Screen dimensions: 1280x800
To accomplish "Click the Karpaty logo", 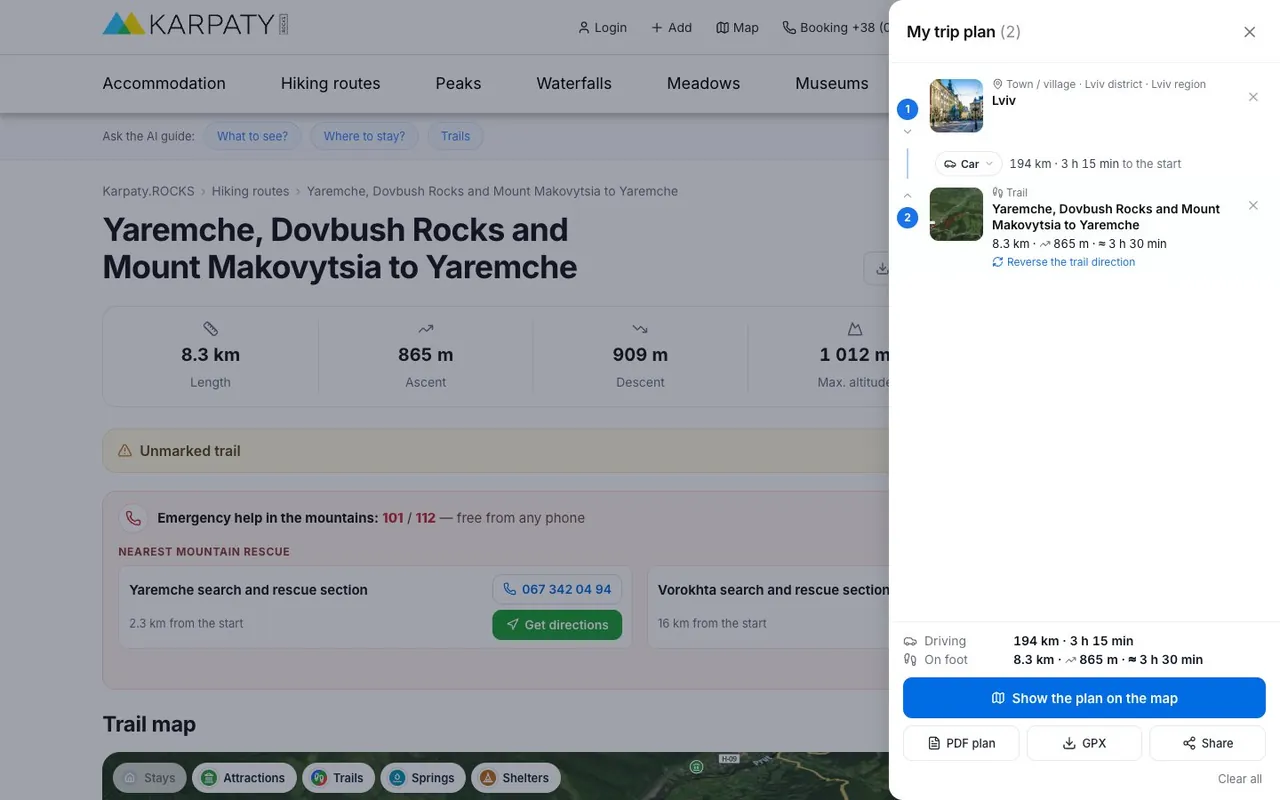I will (195, 24).
